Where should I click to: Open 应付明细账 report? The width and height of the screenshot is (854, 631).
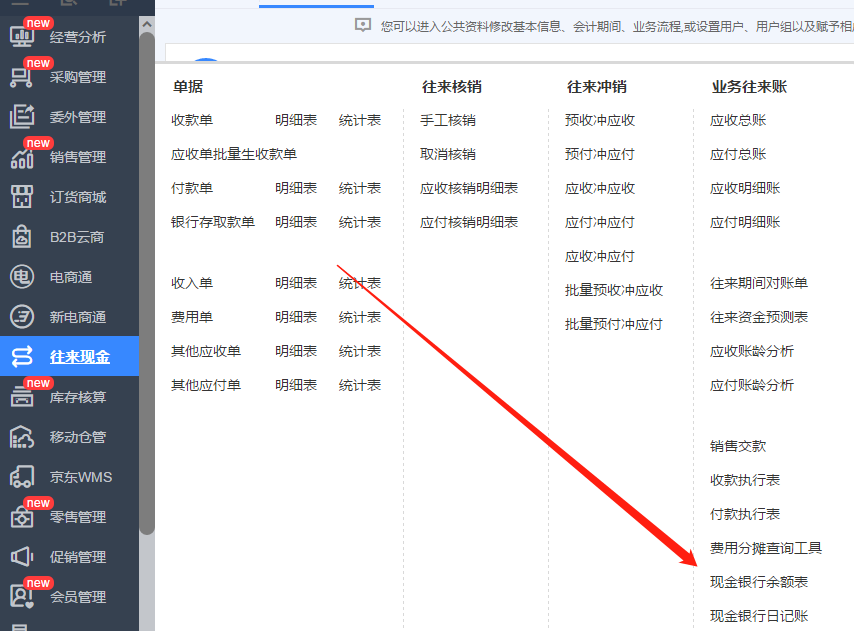click(x=745, y=222)
